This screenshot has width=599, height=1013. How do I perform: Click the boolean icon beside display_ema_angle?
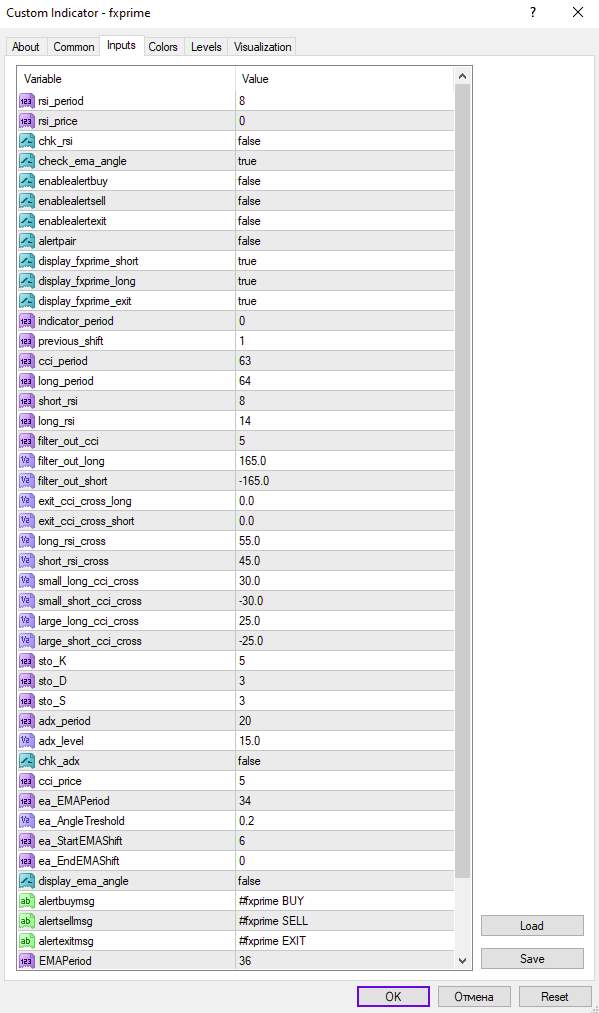click(26, 881)
